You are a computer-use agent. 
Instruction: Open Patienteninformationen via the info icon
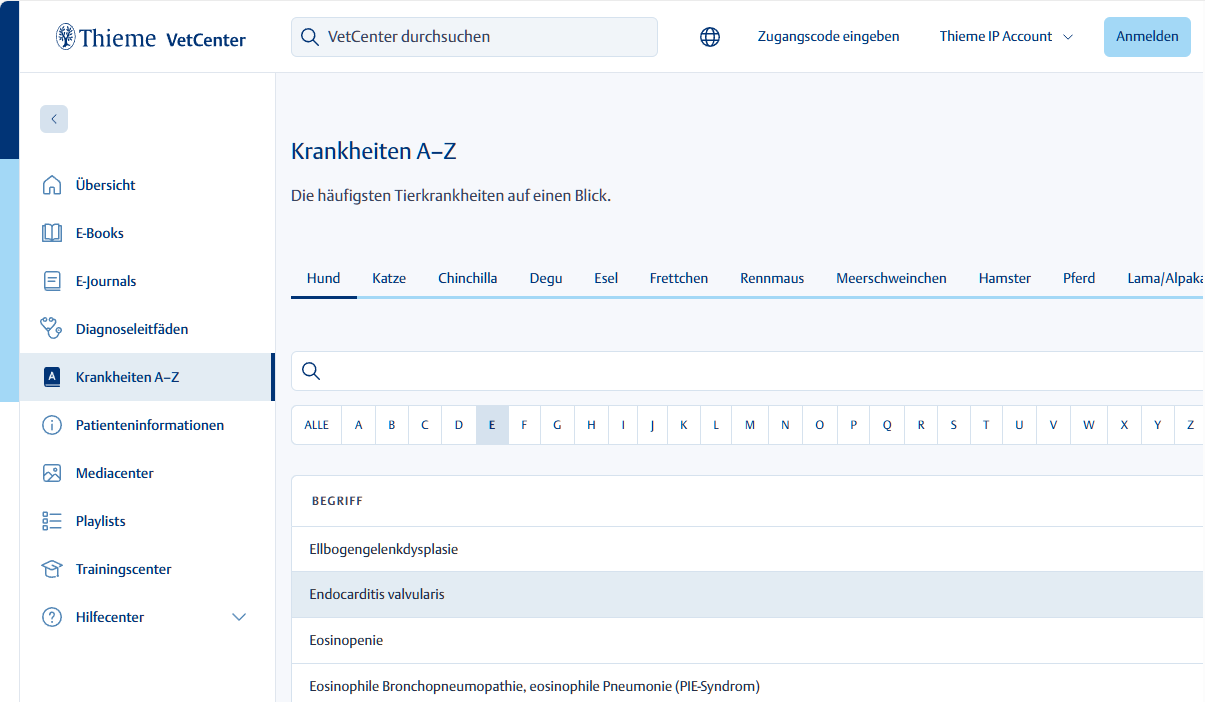coord(52,425)
